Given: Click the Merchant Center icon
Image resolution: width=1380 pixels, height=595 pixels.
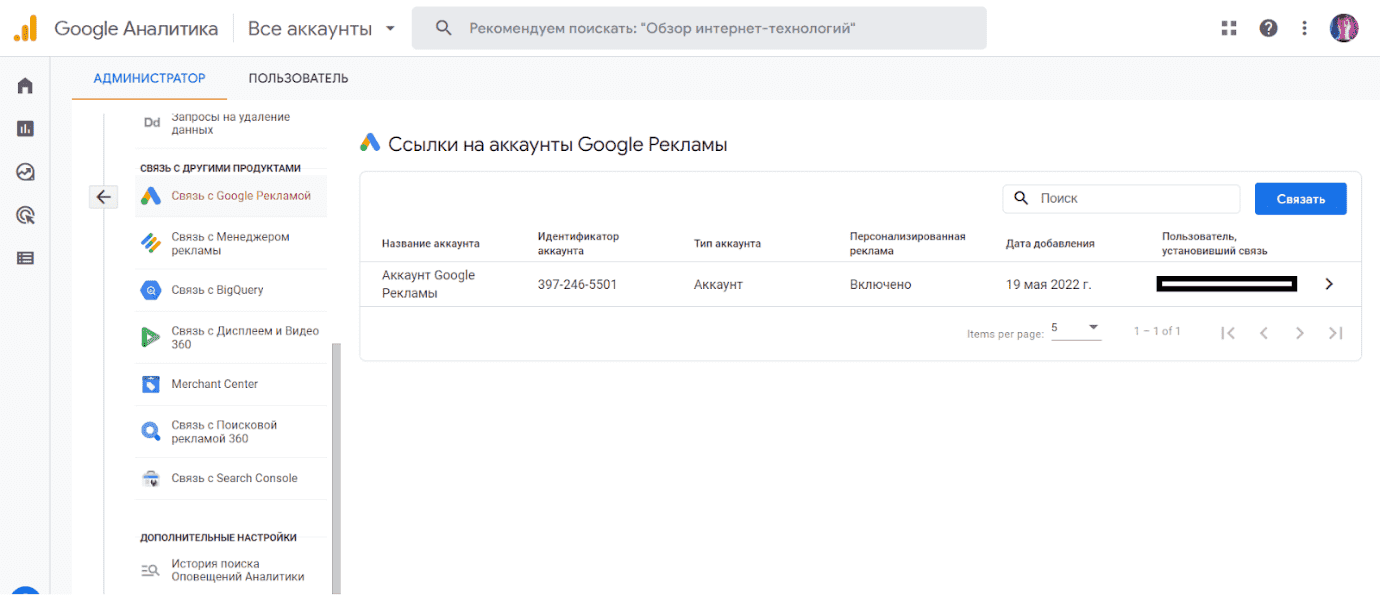Looking at the screenshot, I should [151, 384].
